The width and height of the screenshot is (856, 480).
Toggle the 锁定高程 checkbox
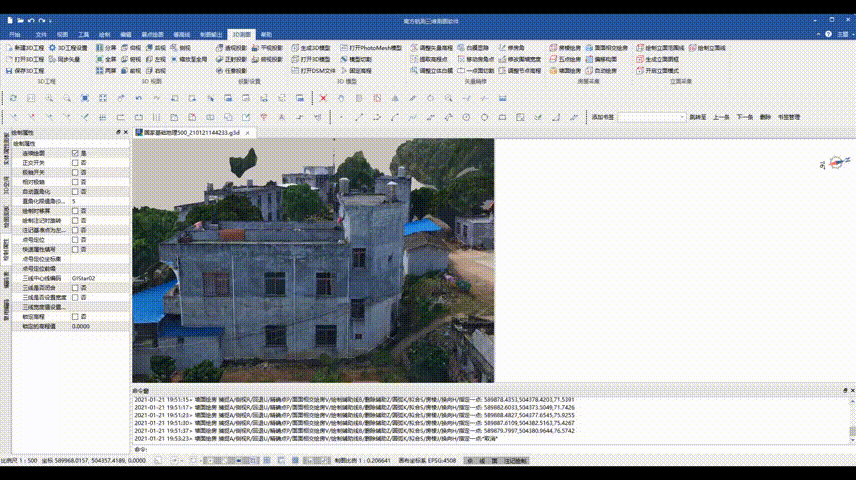[76, 316]
